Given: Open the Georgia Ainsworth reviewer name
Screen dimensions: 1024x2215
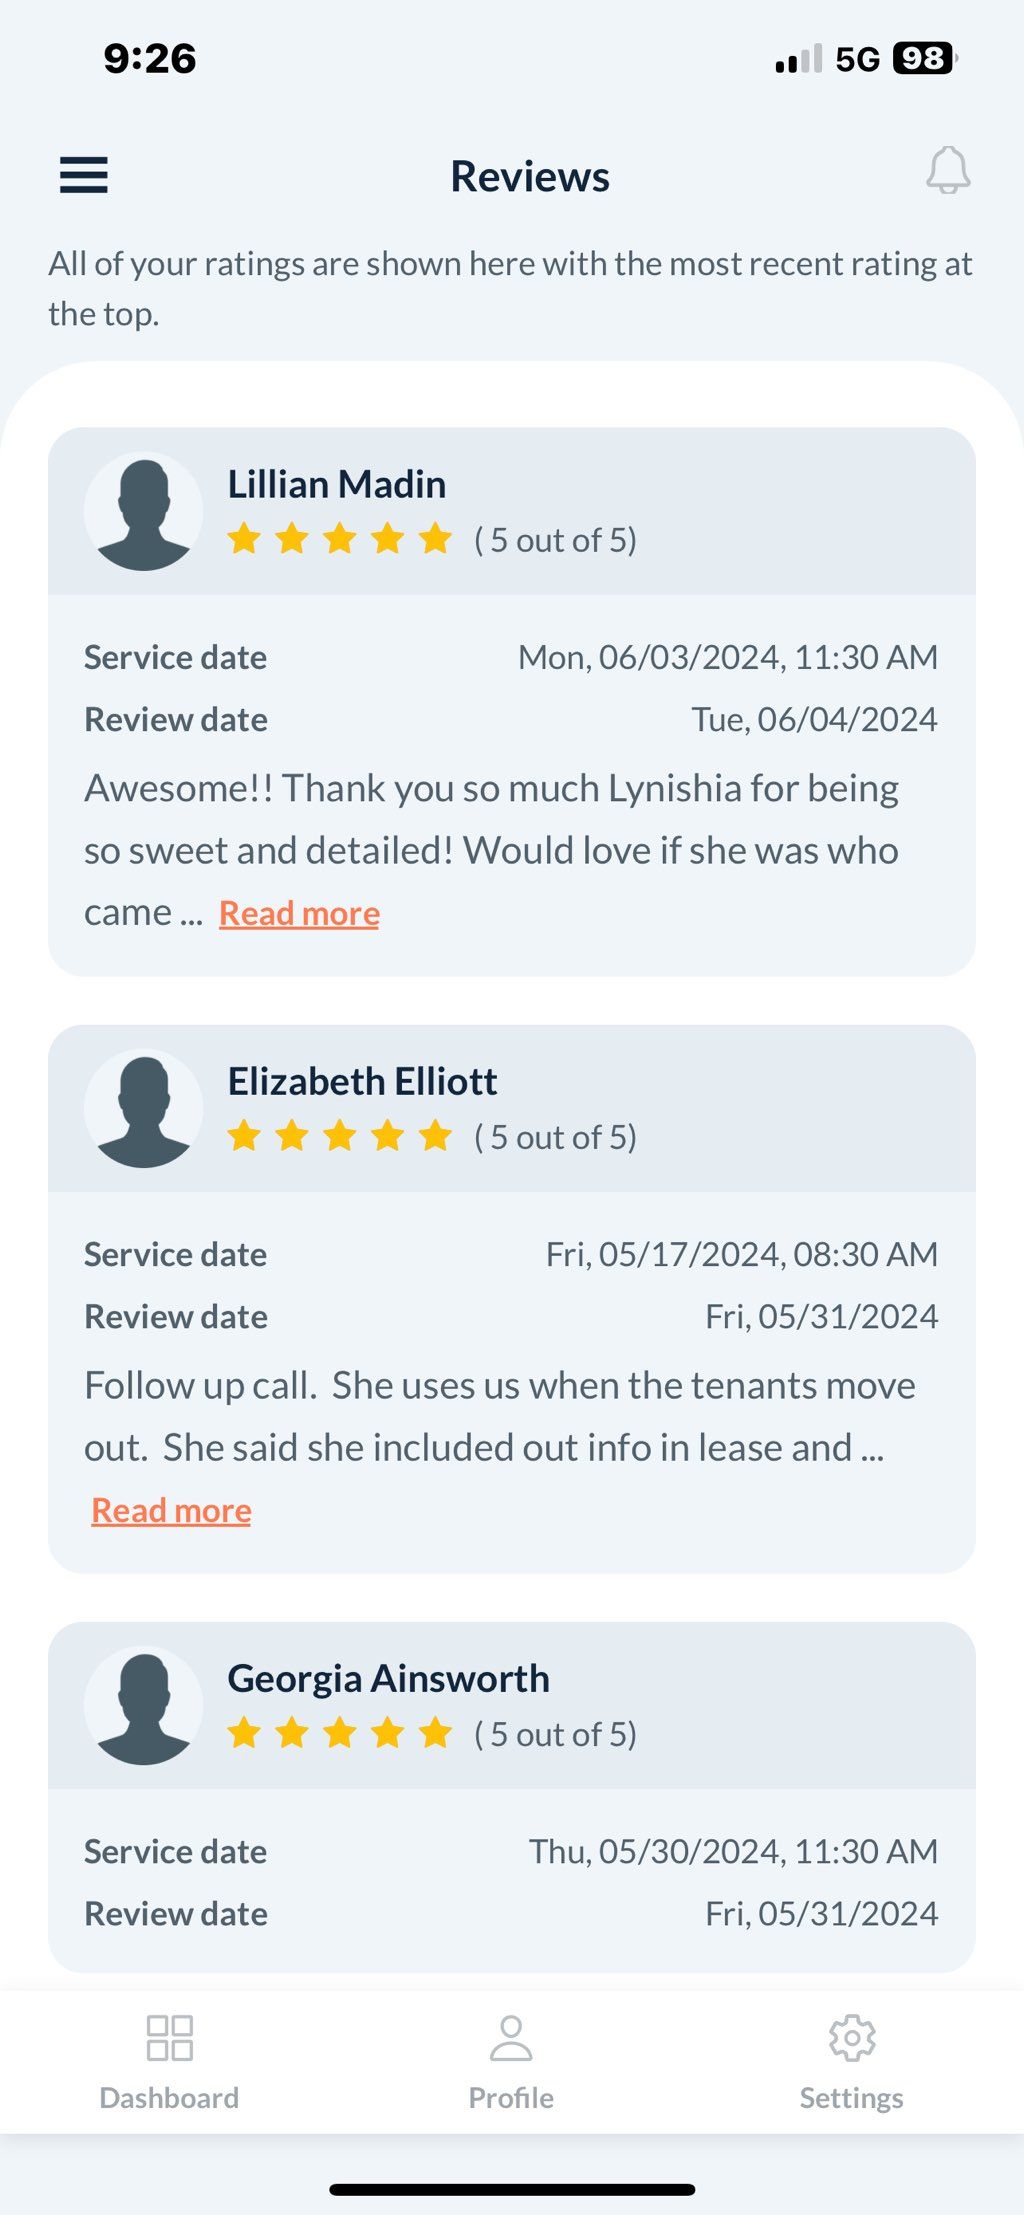Looking at the screenshot, I should (389, 1679).
